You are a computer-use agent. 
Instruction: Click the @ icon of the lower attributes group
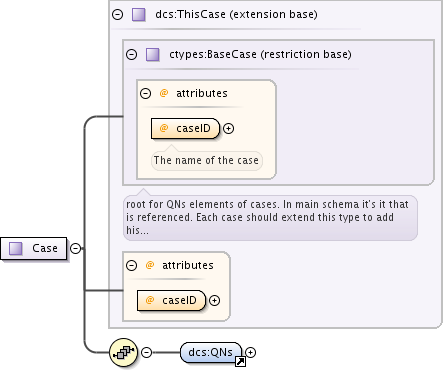tap(150, 265)
